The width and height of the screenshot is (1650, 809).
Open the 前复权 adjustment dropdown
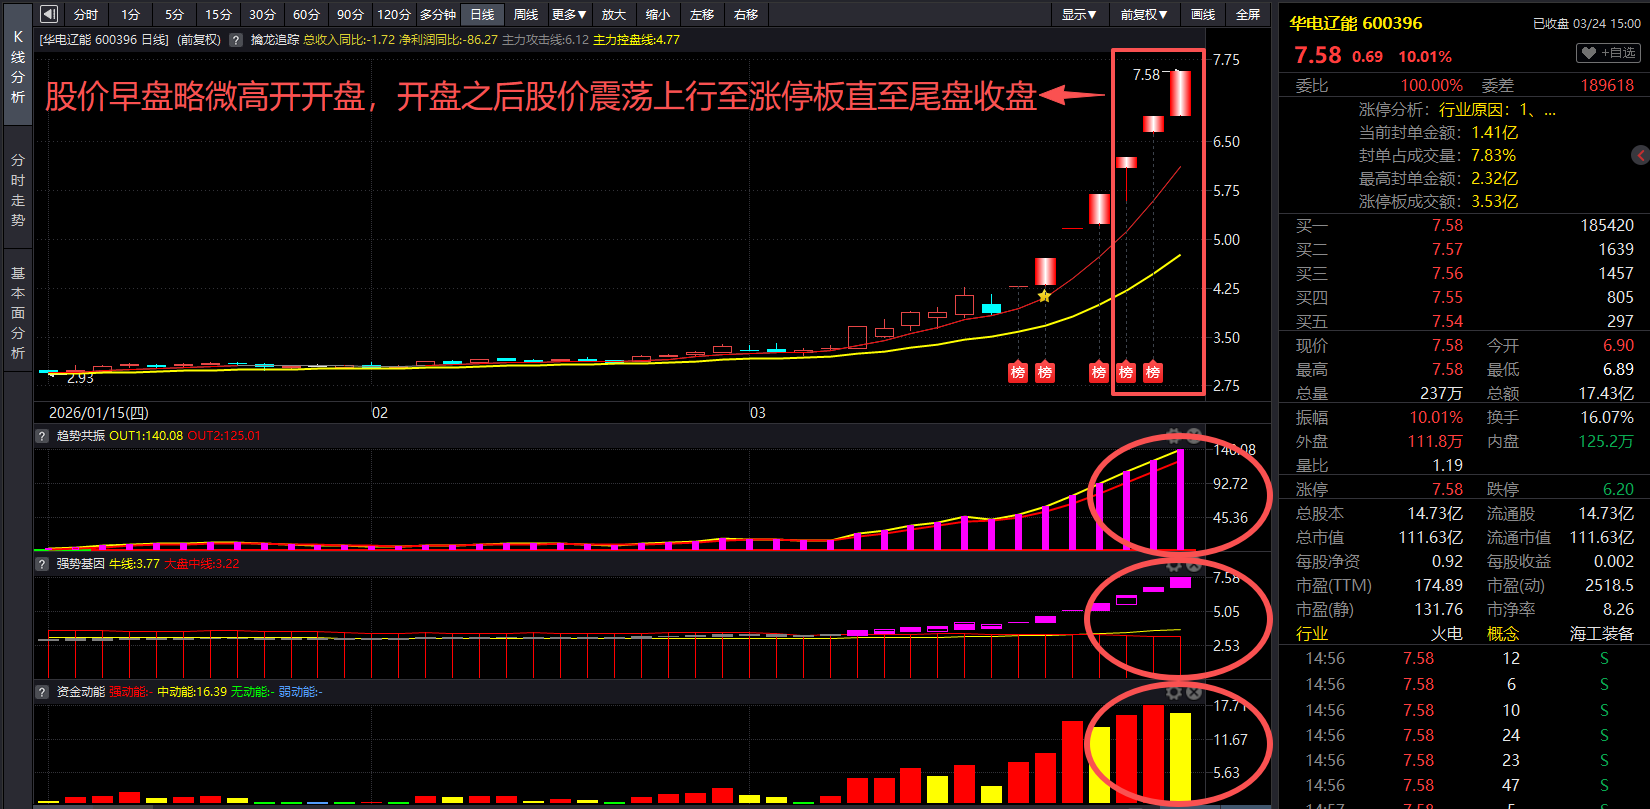click(1144, 14)
